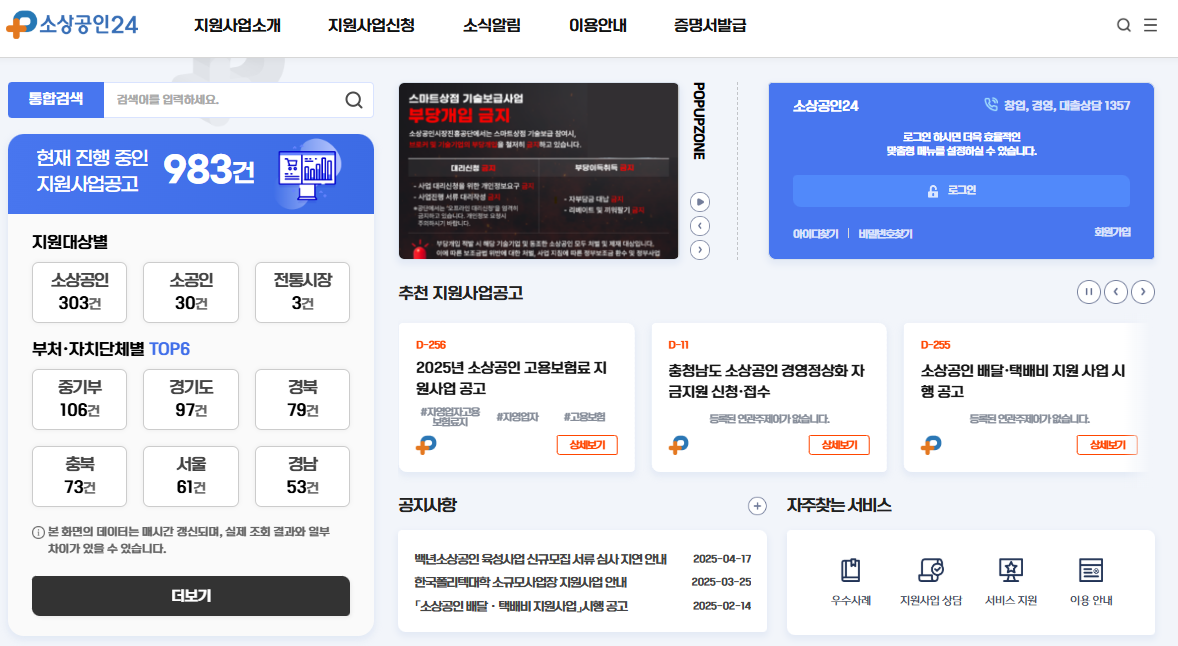The height and width of the screenshot is (646, 1178).
Task: Click the #자영업자 hashtag
Action: tap(518, 417)
